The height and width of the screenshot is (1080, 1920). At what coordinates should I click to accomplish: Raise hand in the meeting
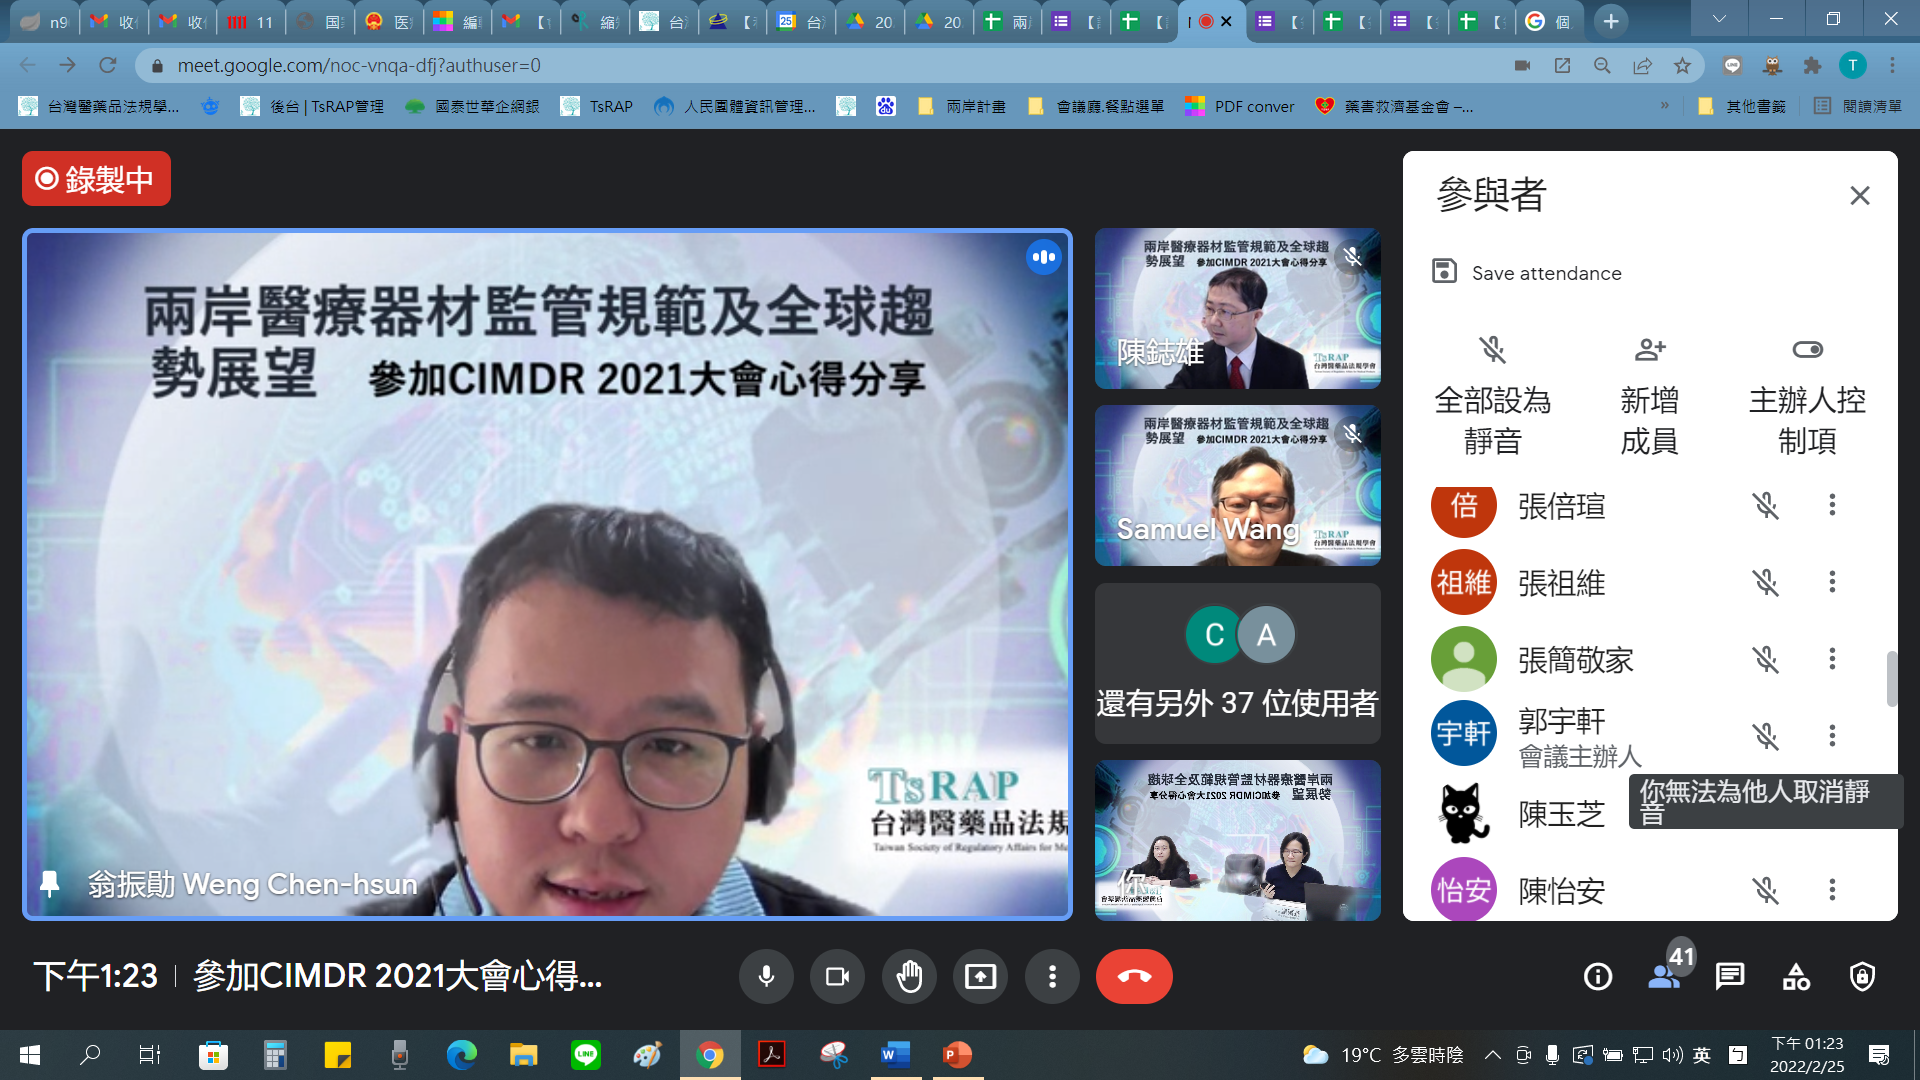[x=908, y=976]
